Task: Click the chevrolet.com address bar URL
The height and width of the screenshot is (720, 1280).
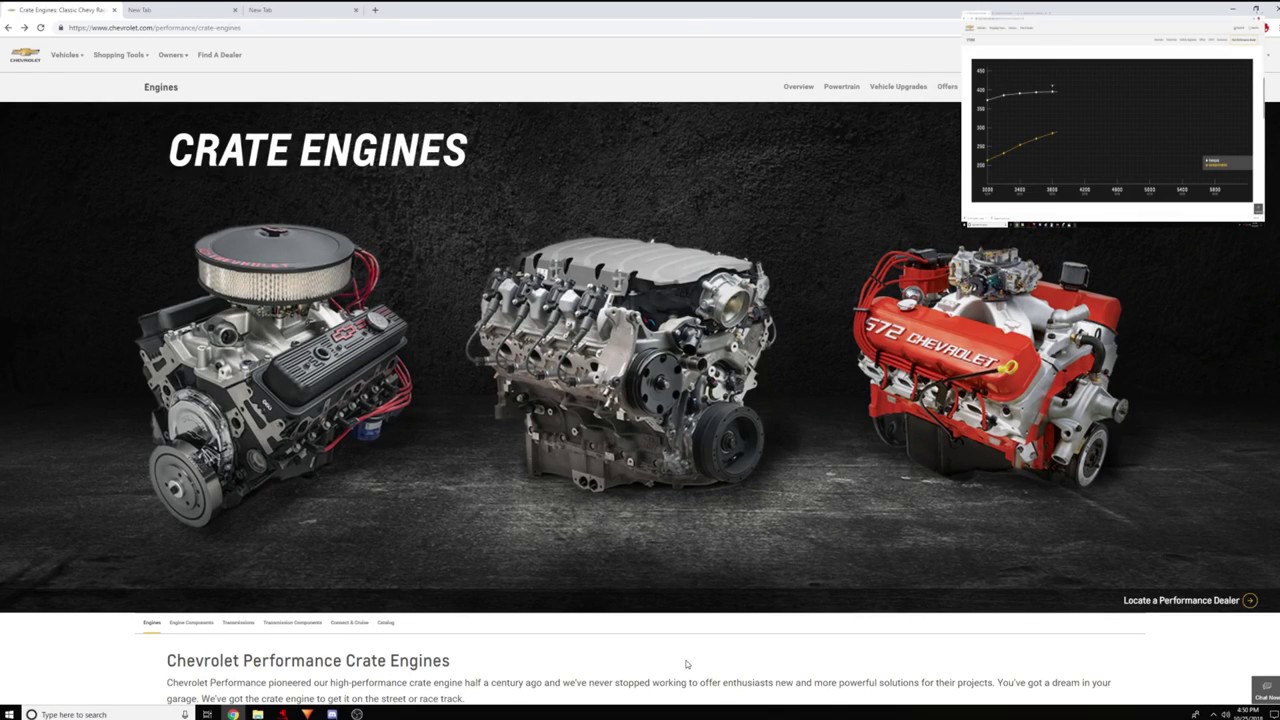Action: pyautogui.click(x=155, y=28)
